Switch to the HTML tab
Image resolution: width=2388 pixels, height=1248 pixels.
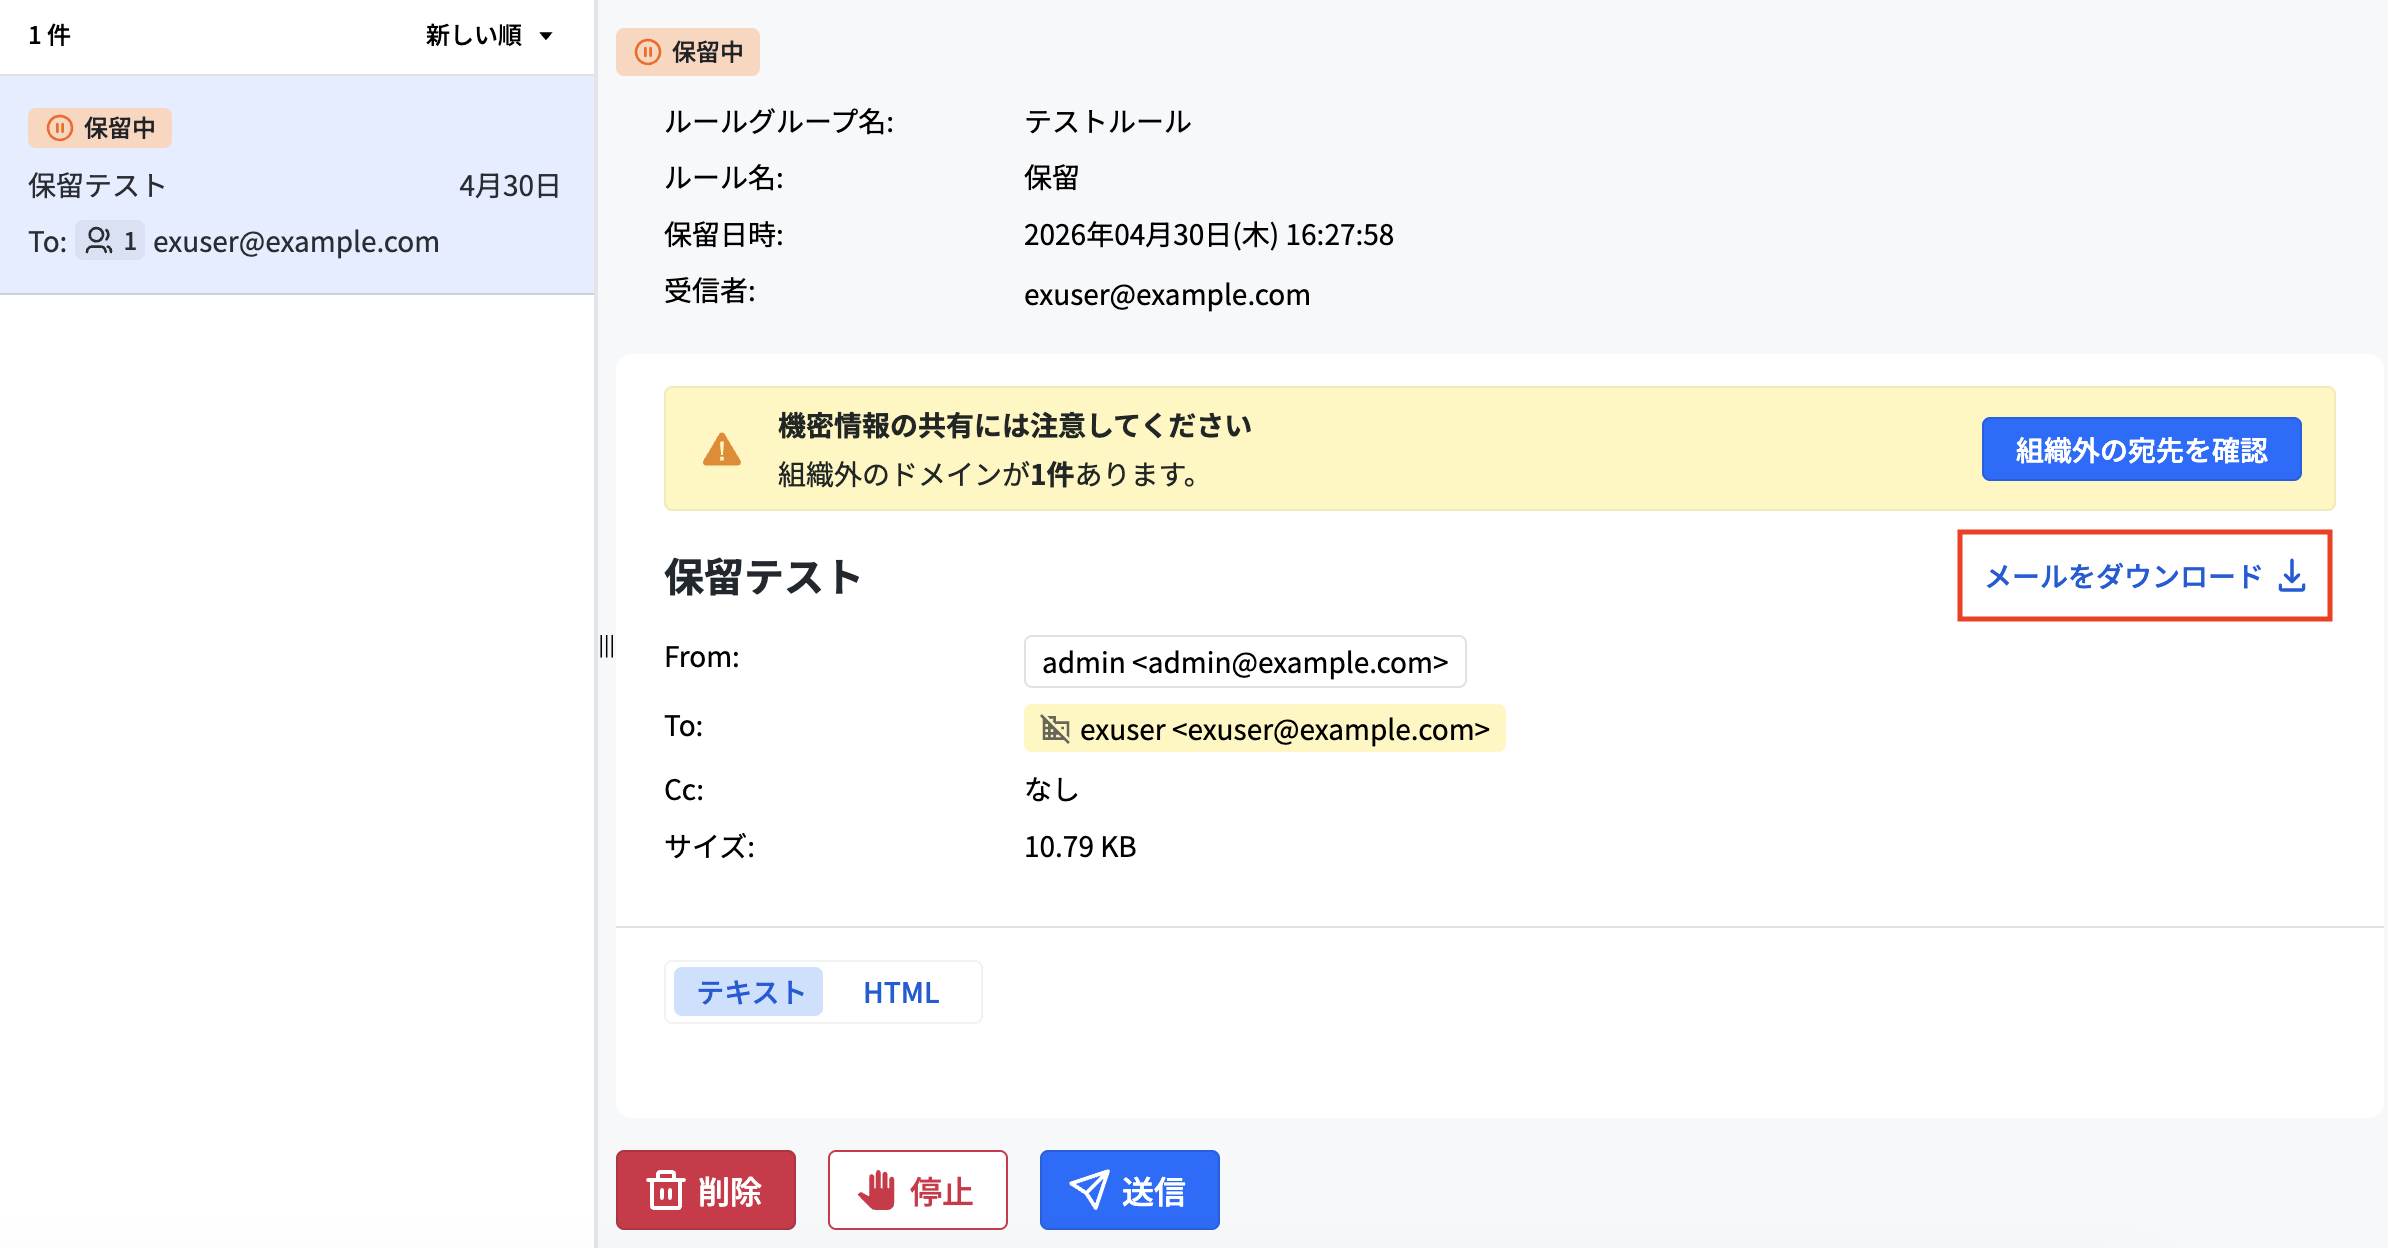901,992
